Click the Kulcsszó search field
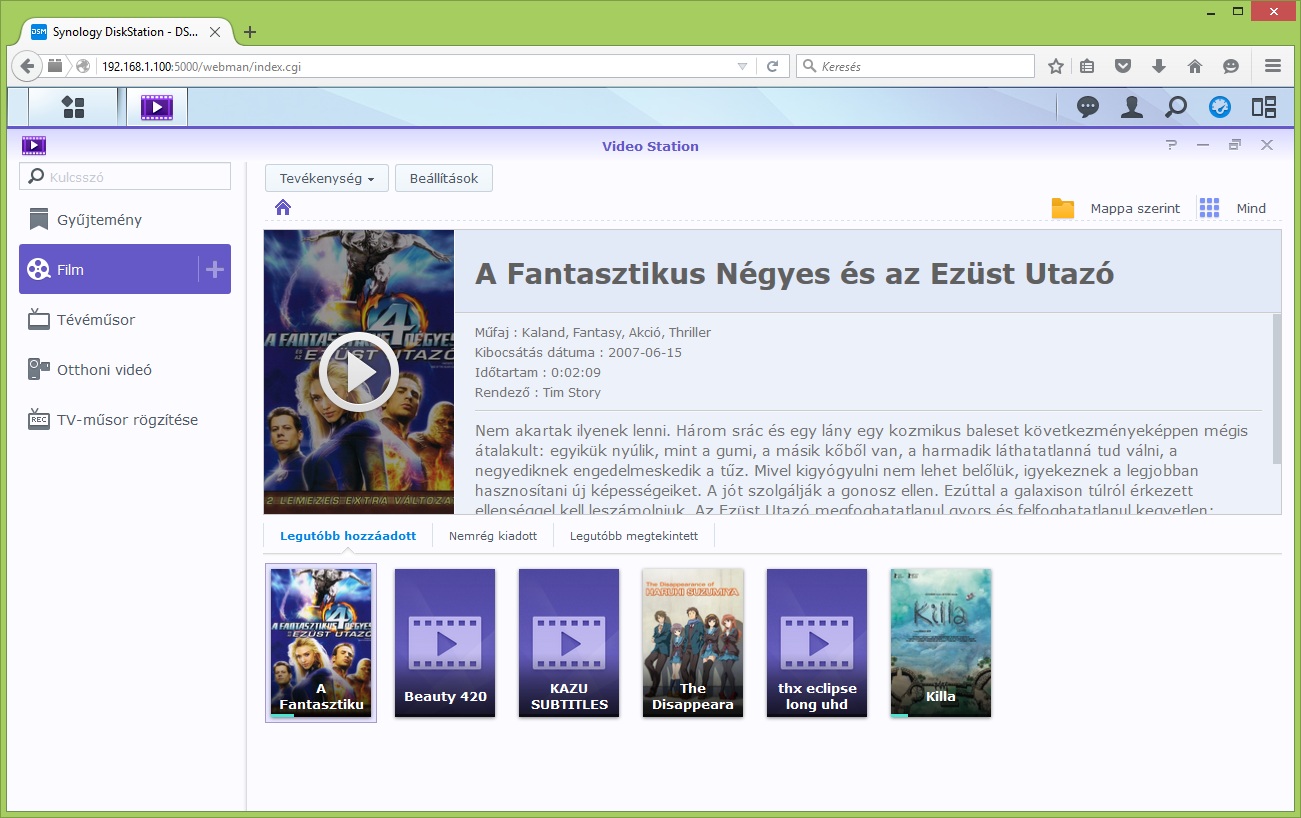The image size is (1301, 818). point(125,177)
